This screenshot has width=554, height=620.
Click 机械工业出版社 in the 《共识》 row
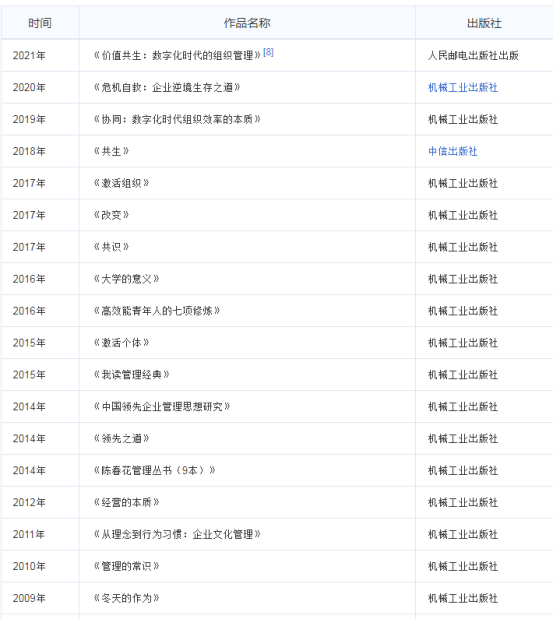click(x=463, y=247)
